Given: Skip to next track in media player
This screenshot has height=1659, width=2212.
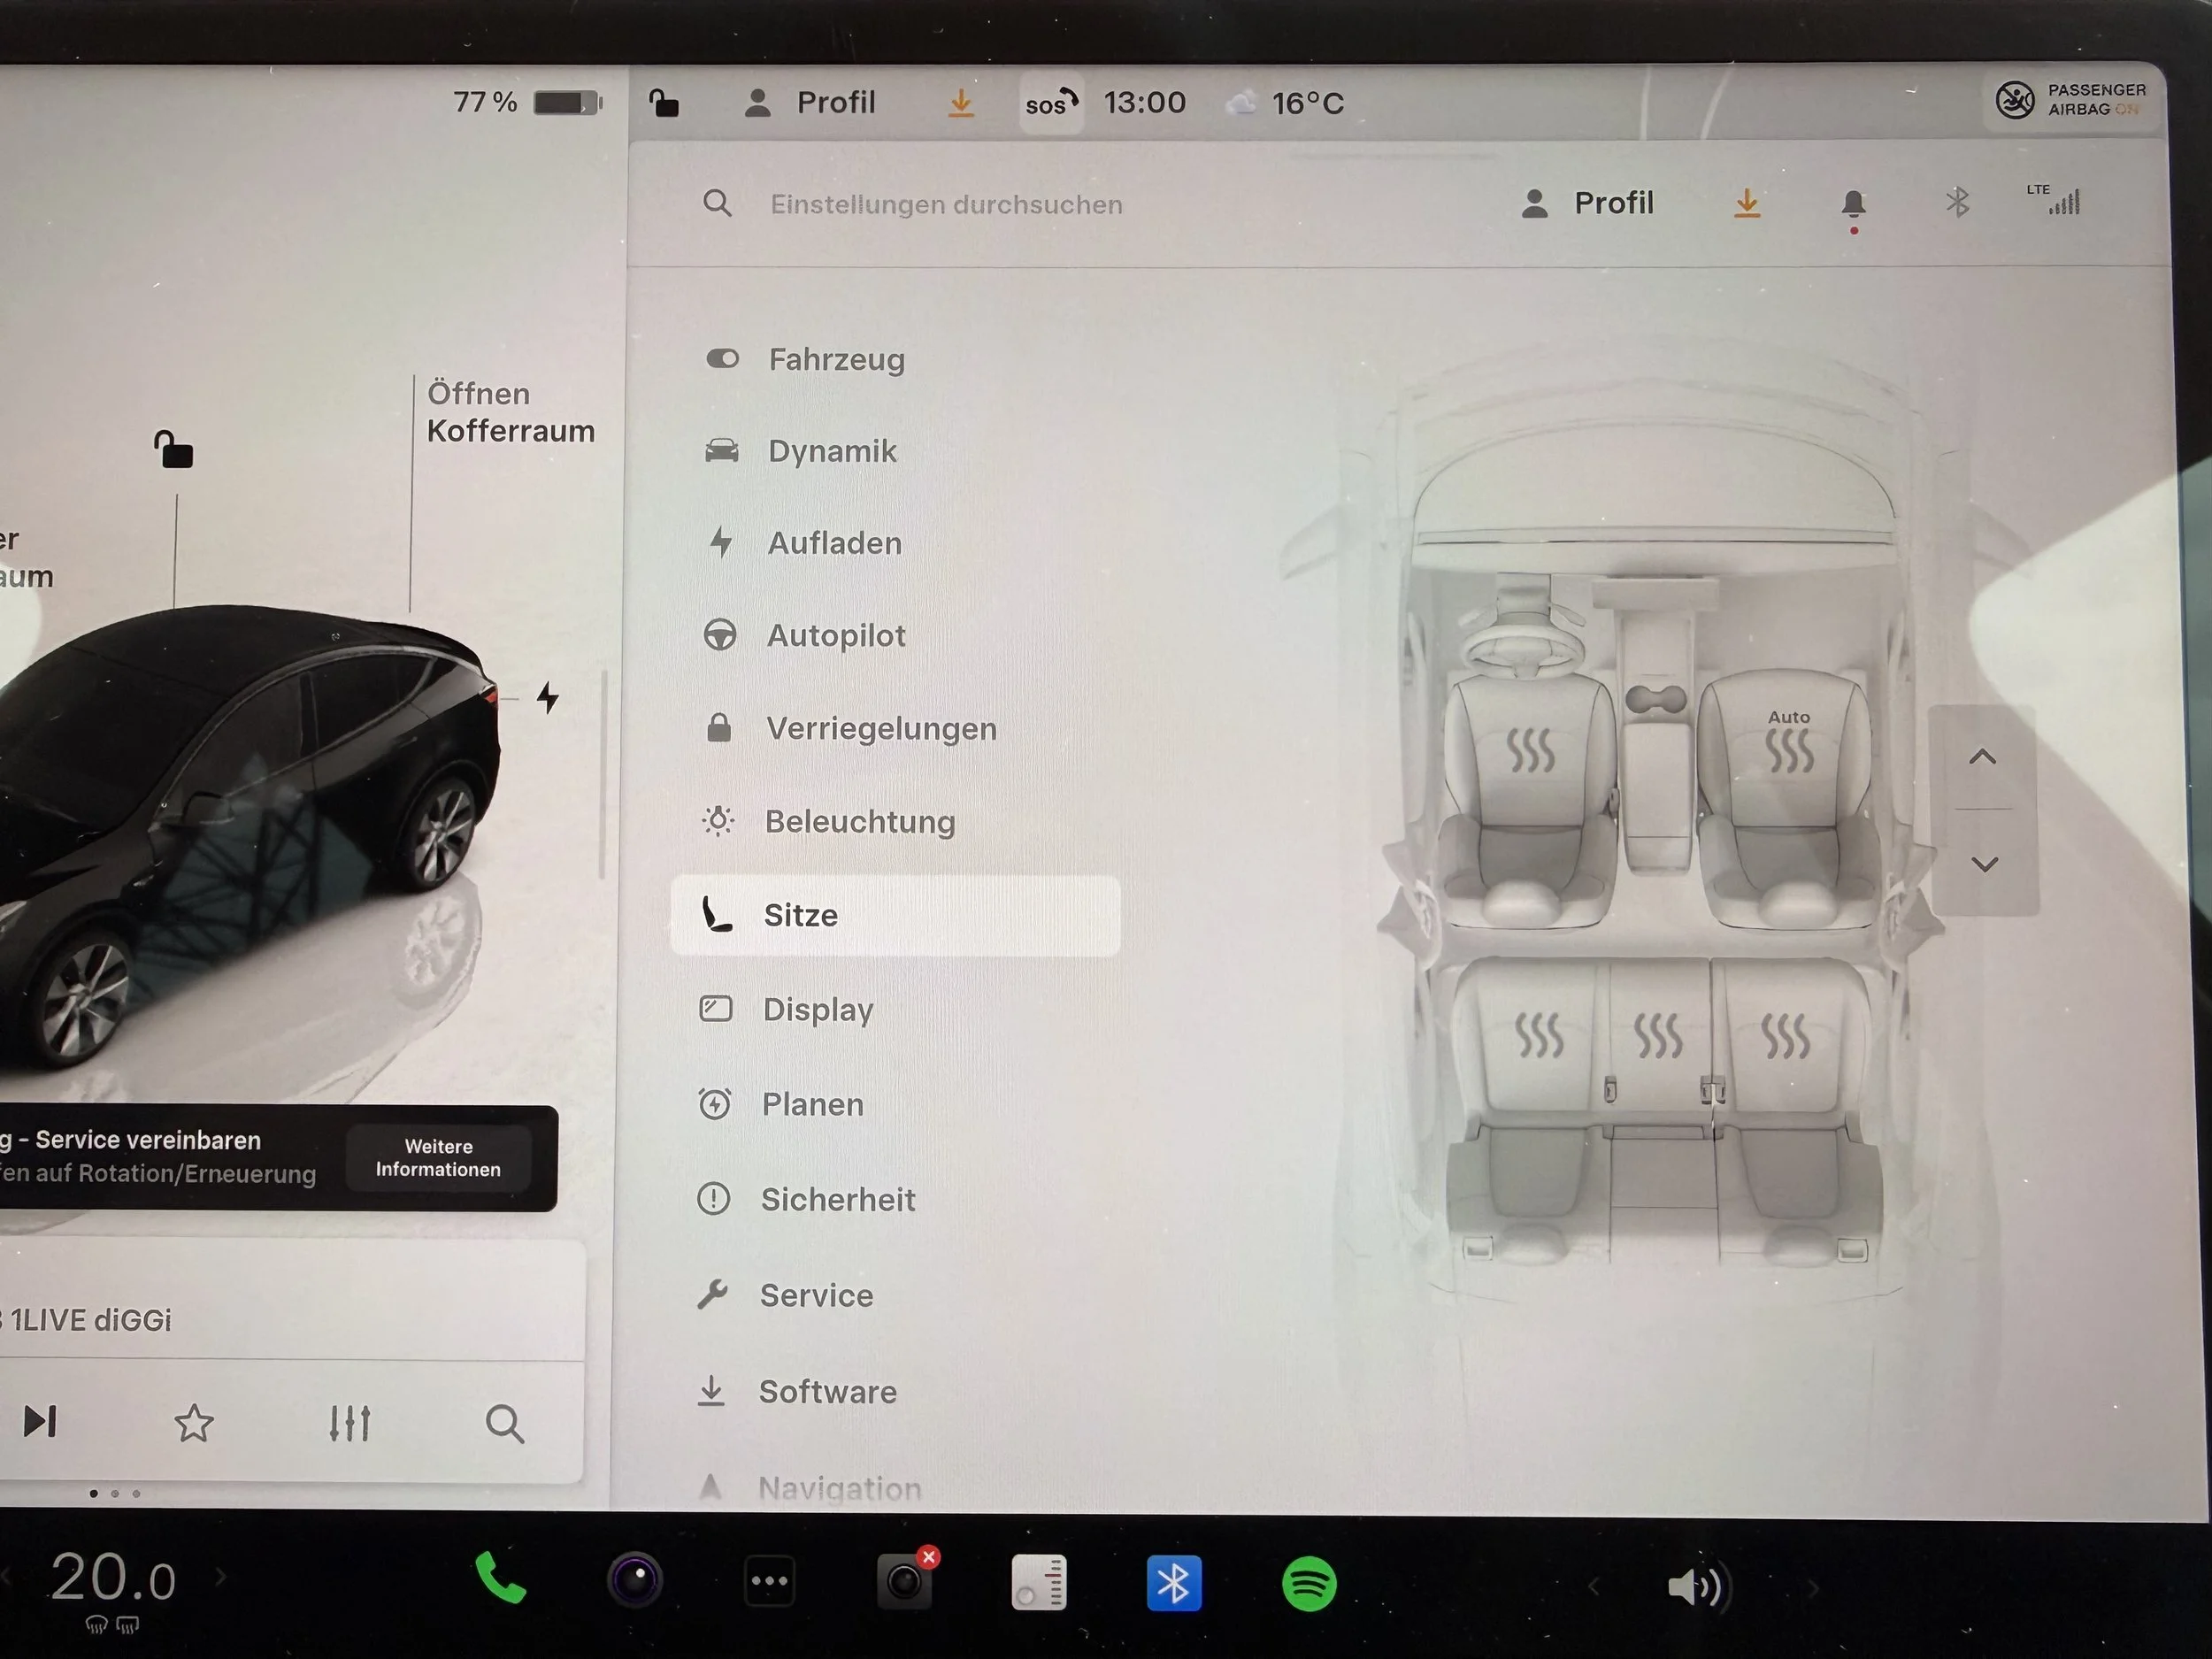Looking at the screenshot, I should [x=40, y=1421].
